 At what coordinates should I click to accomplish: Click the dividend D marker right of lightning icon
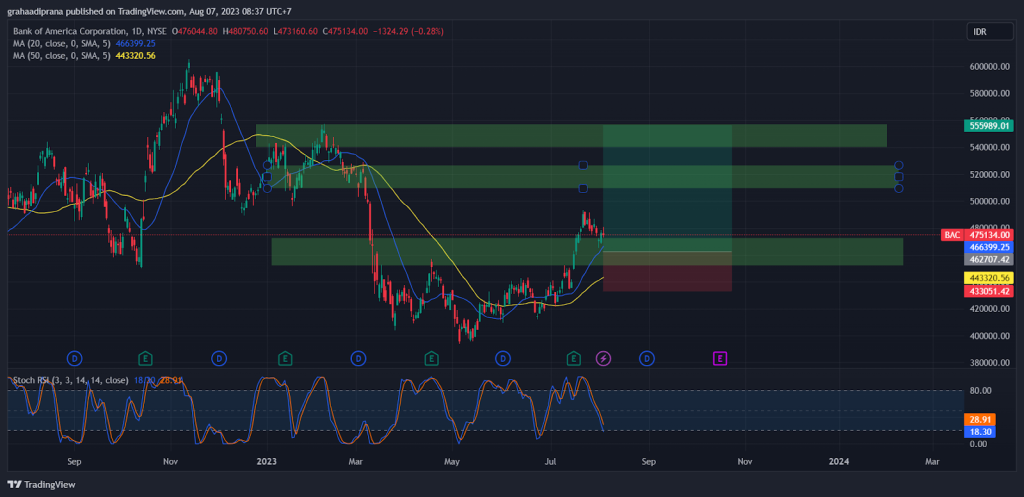(647, 358)
